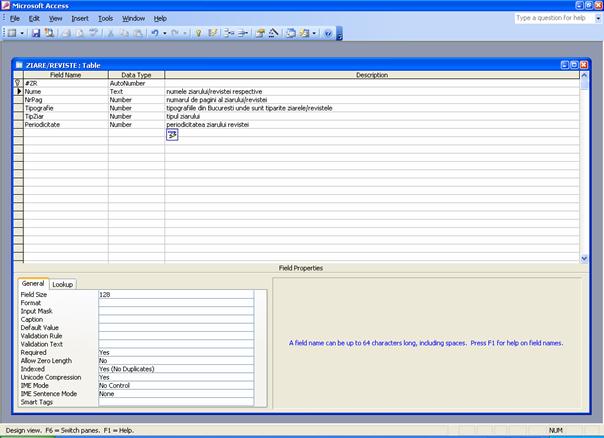Click the Data Type cell for Periodicitate
This screenshot has width=604, height=438.
coord(136,124)
